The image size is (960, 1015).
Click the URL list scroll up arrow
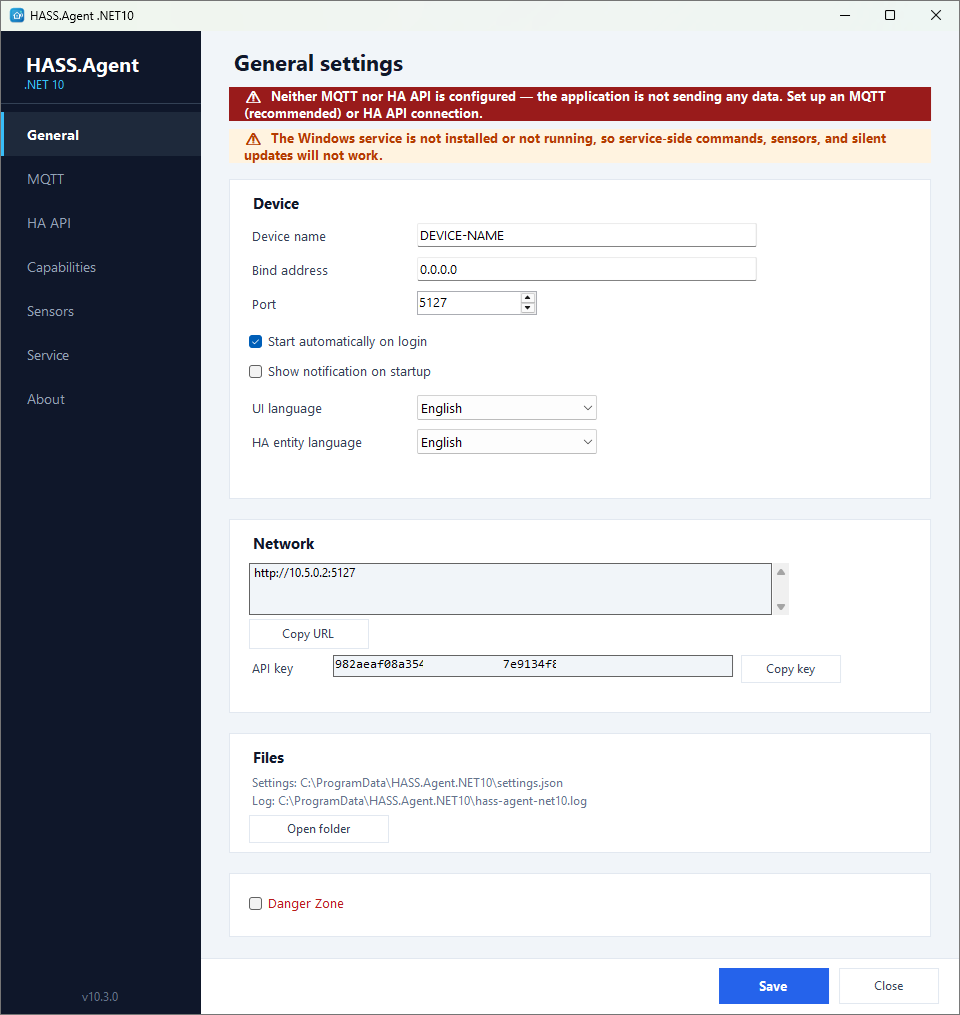coord(781,572)
